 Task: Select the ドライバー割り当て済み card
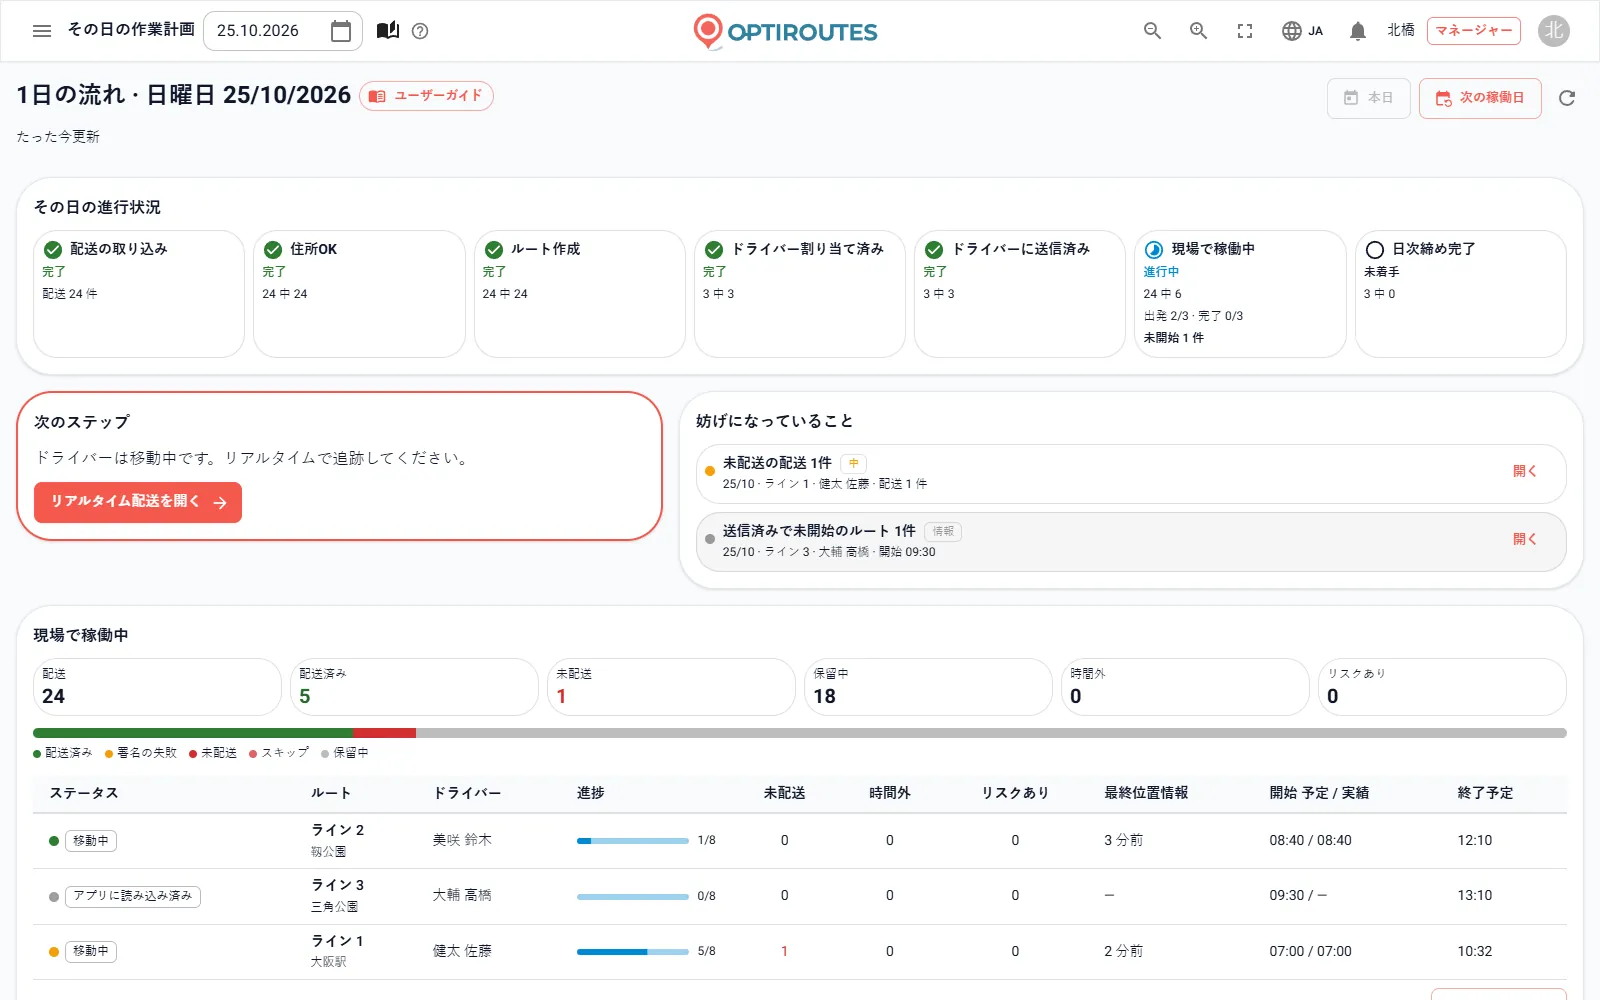(799, 294)
